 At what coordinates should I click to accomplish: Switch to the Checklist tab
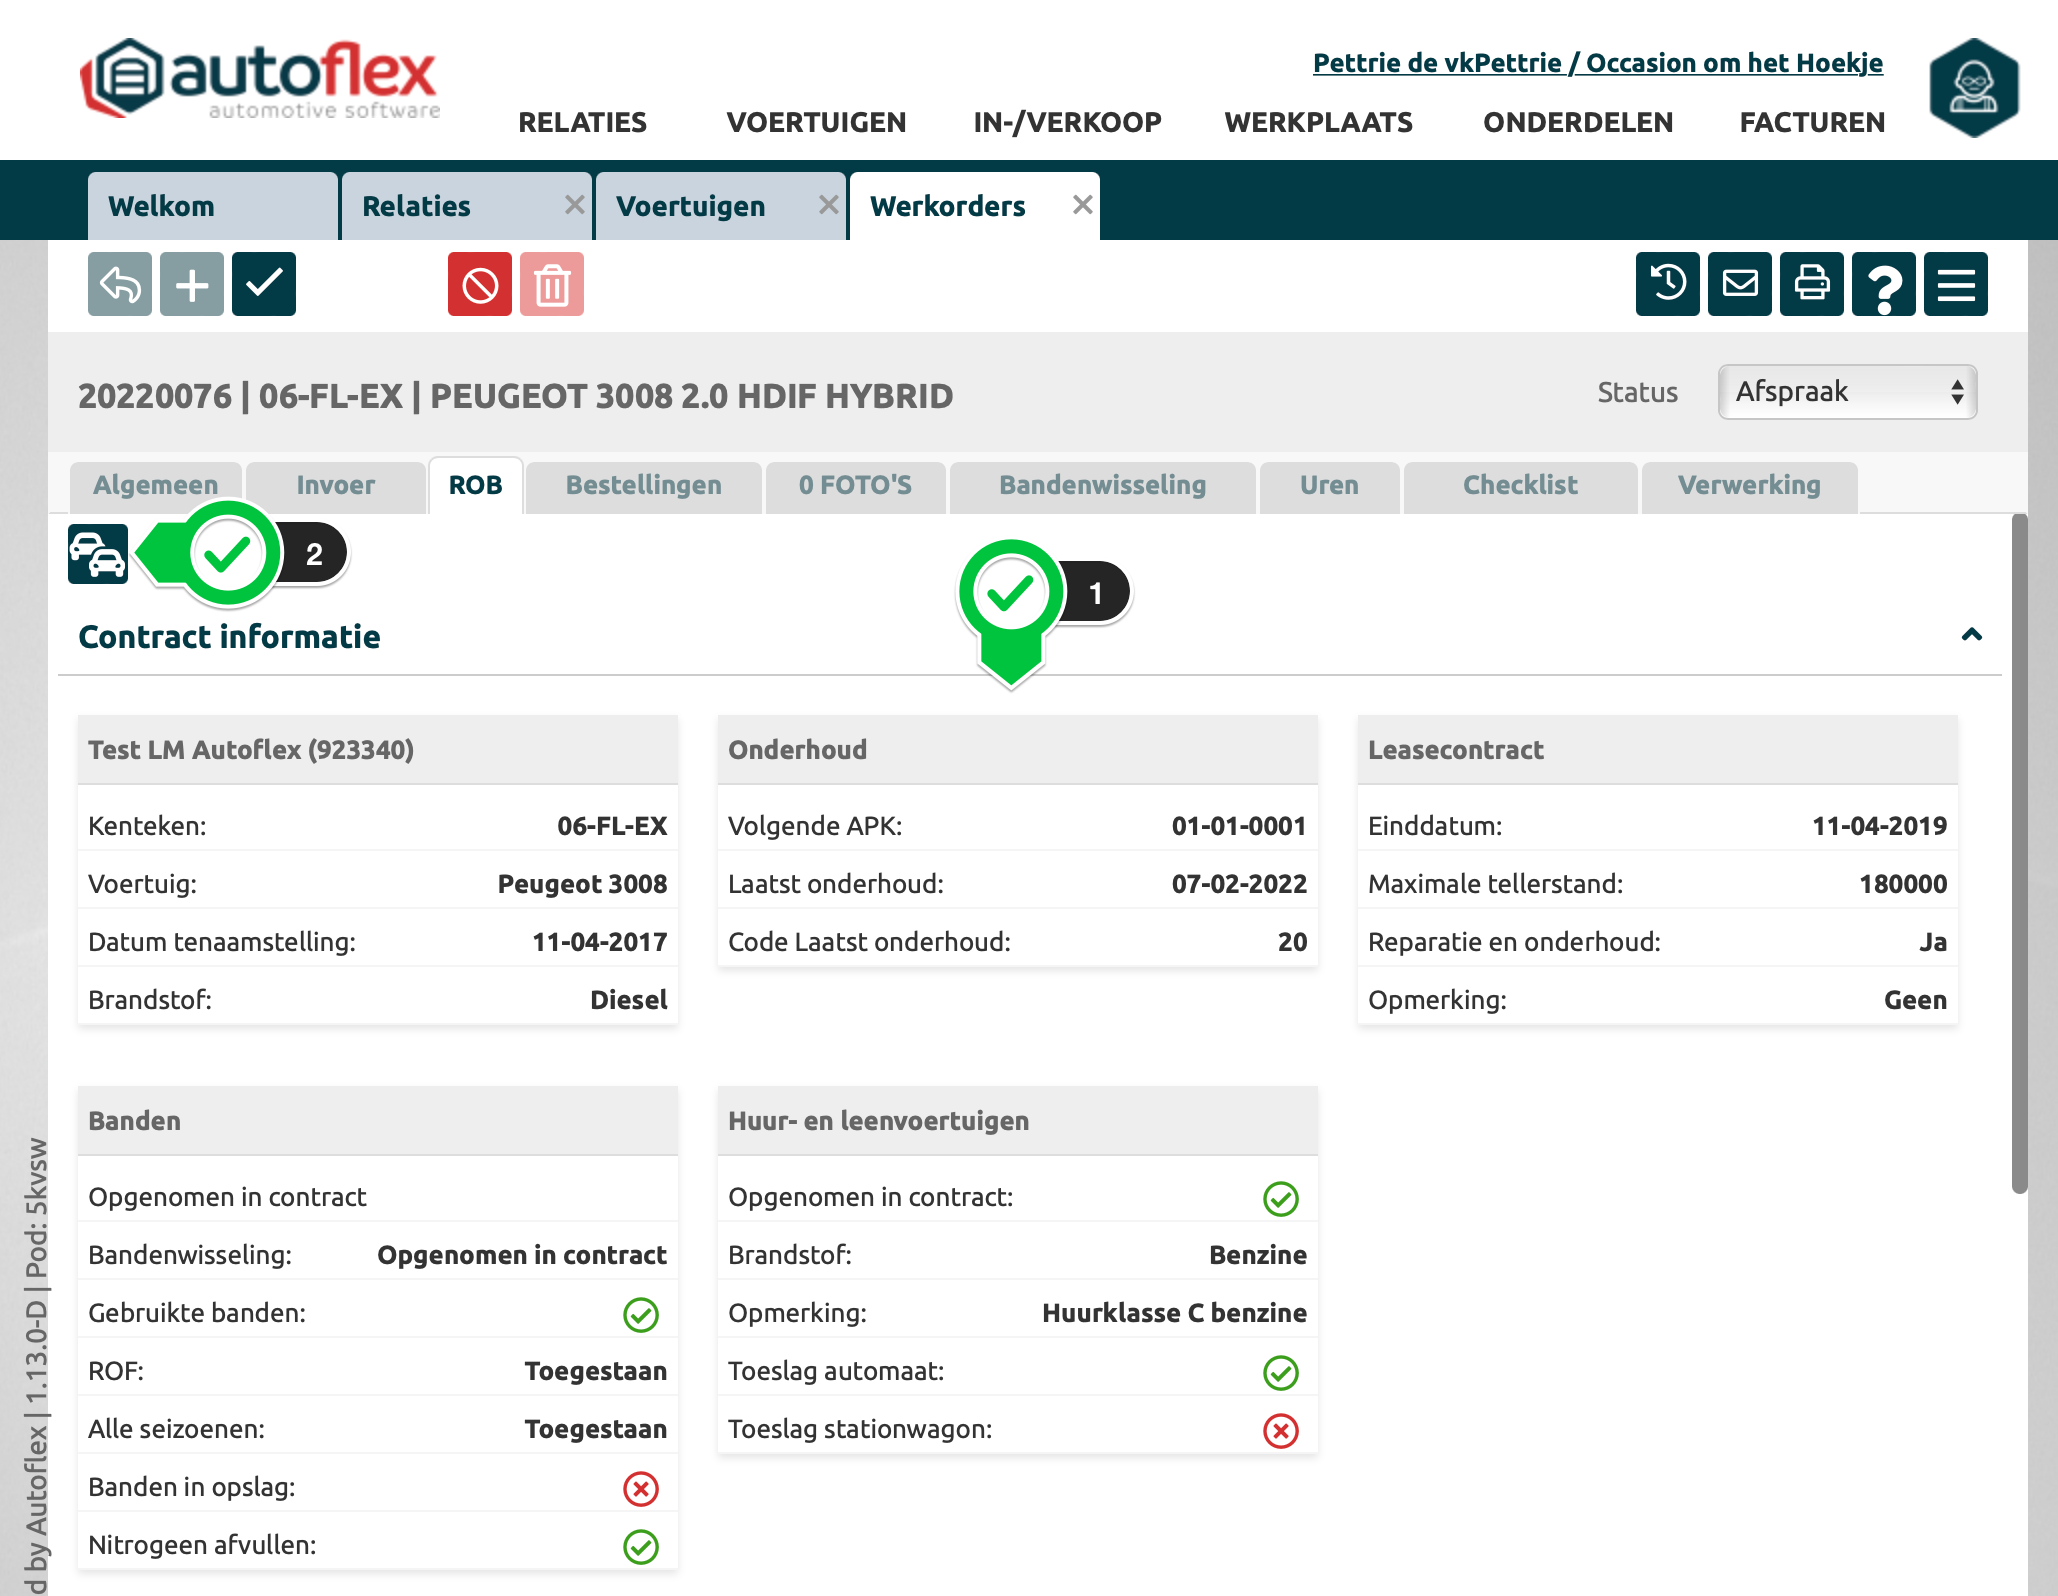pos(1519,486)
